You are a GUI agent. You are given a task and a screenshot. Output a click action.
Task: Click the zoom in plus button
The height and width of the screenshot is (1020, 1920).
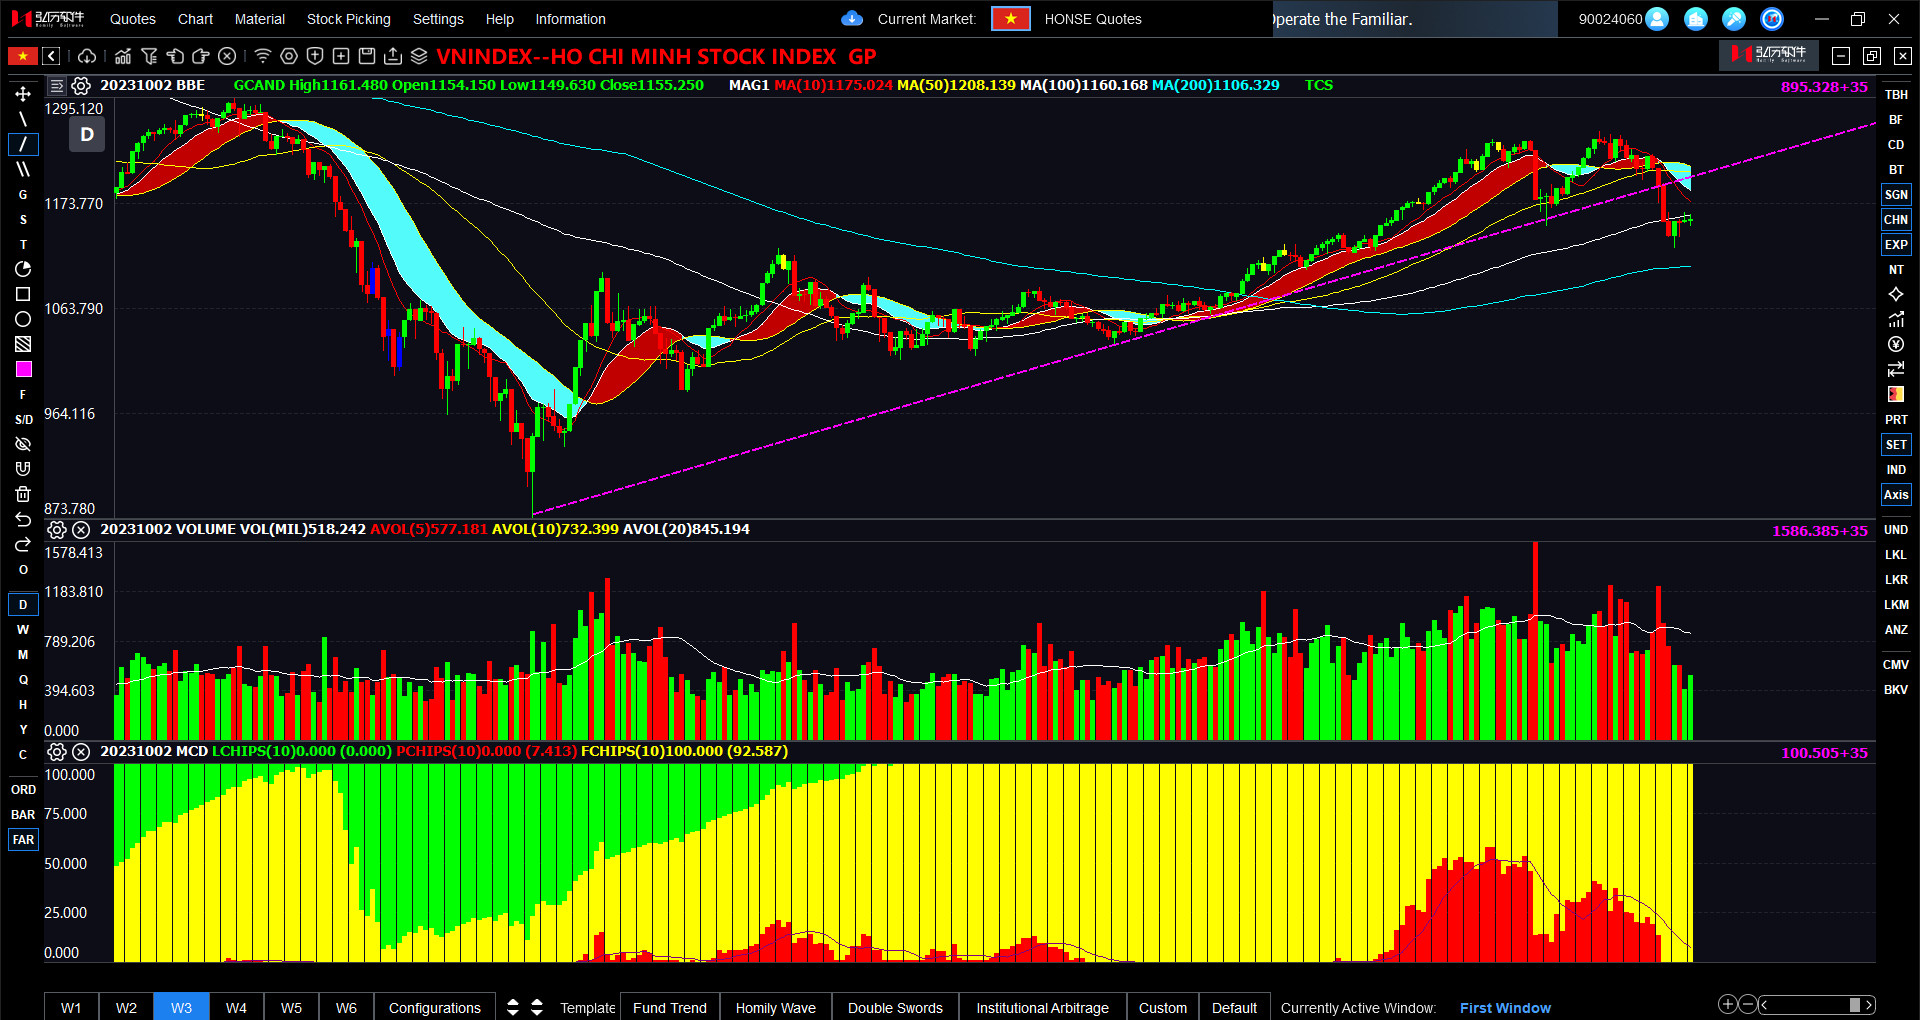(1727, 1004)
